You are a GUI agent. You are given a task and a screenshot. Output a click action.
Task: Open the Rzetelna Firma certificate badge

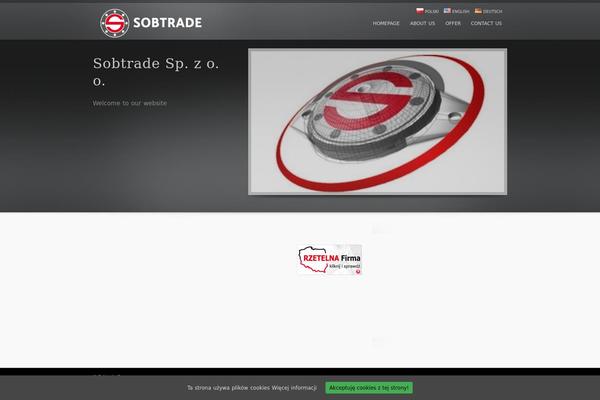329,260
